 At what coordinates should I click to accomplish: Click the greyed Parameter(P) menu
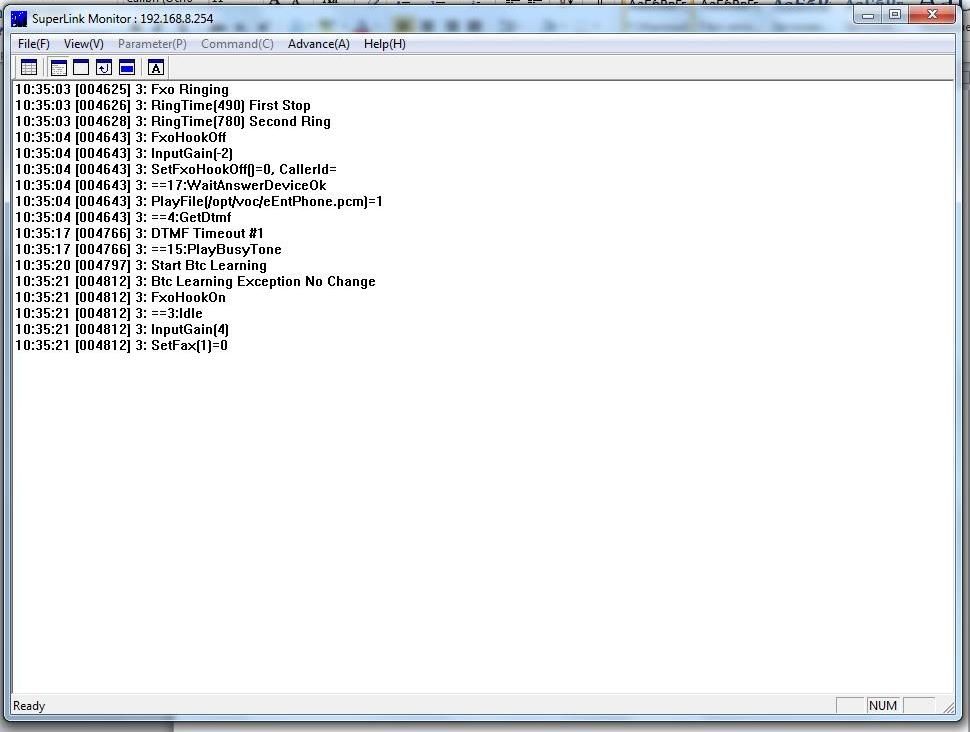click(152, 44)
